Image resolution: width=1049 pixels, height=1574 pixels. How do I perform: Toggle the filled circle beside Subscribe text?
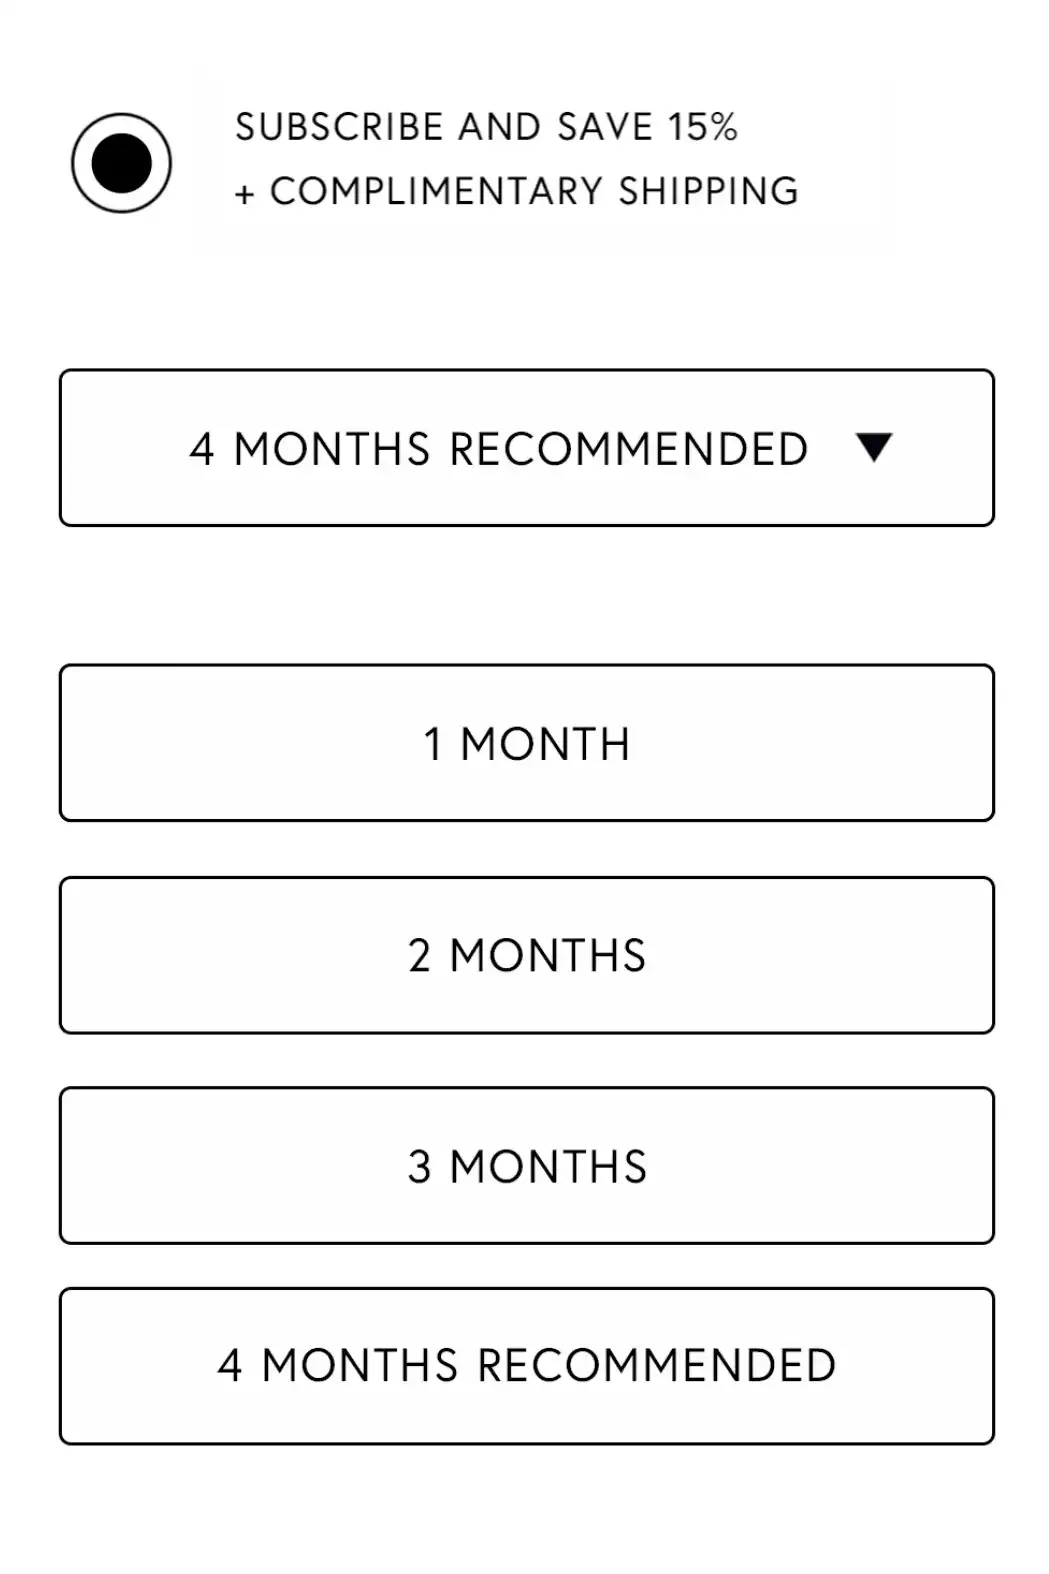[121, 163]
